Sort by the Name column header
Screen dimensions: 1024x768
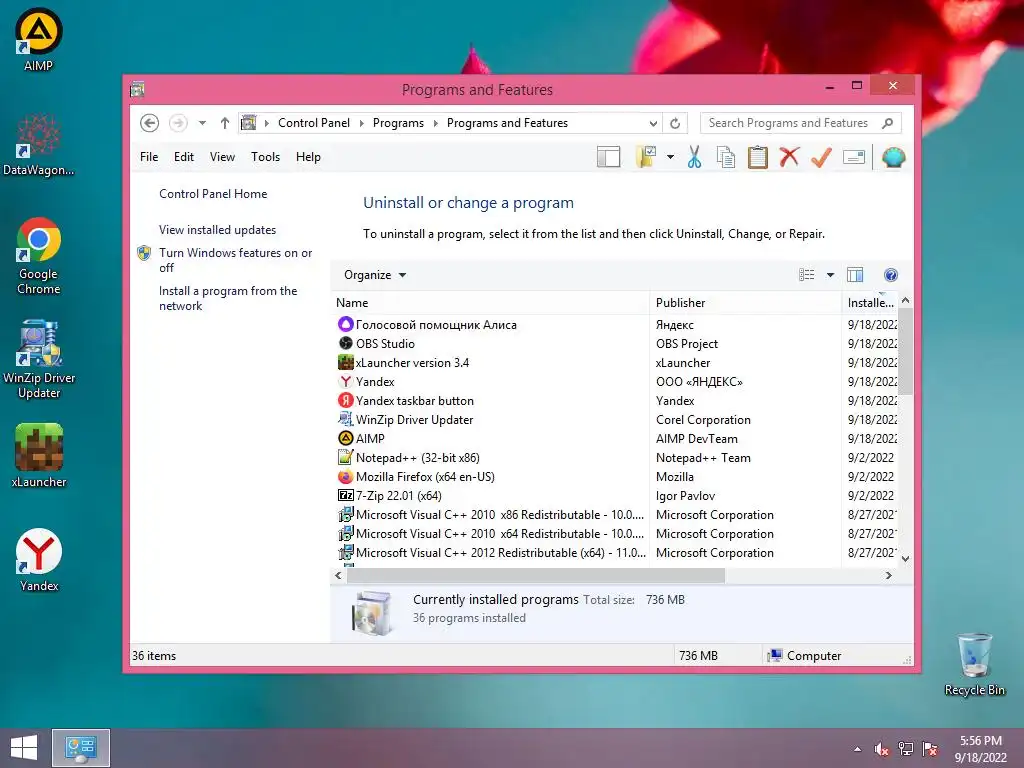point(490,302)
